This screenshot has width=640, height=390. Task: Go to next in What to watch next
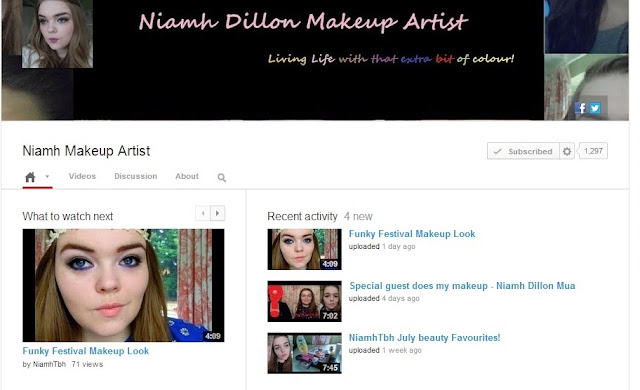click(x=218, y=213)
